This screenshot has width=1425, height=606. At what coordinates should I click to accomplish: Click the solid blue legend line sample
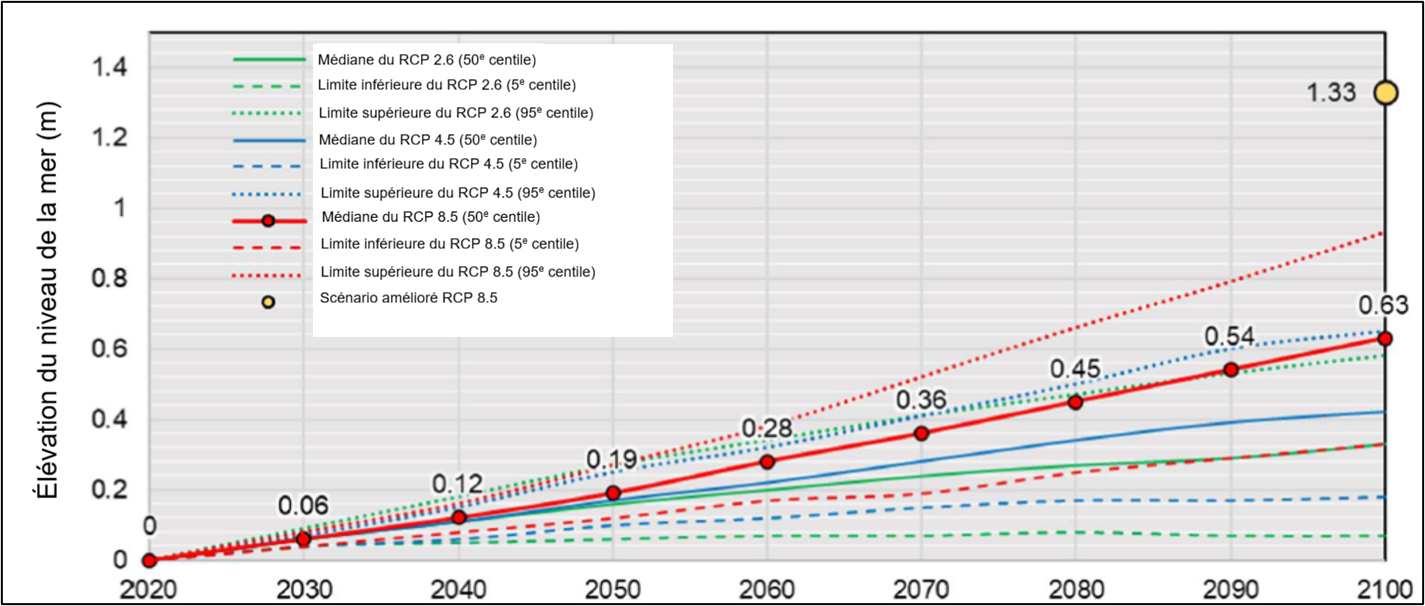pos(268,140)
